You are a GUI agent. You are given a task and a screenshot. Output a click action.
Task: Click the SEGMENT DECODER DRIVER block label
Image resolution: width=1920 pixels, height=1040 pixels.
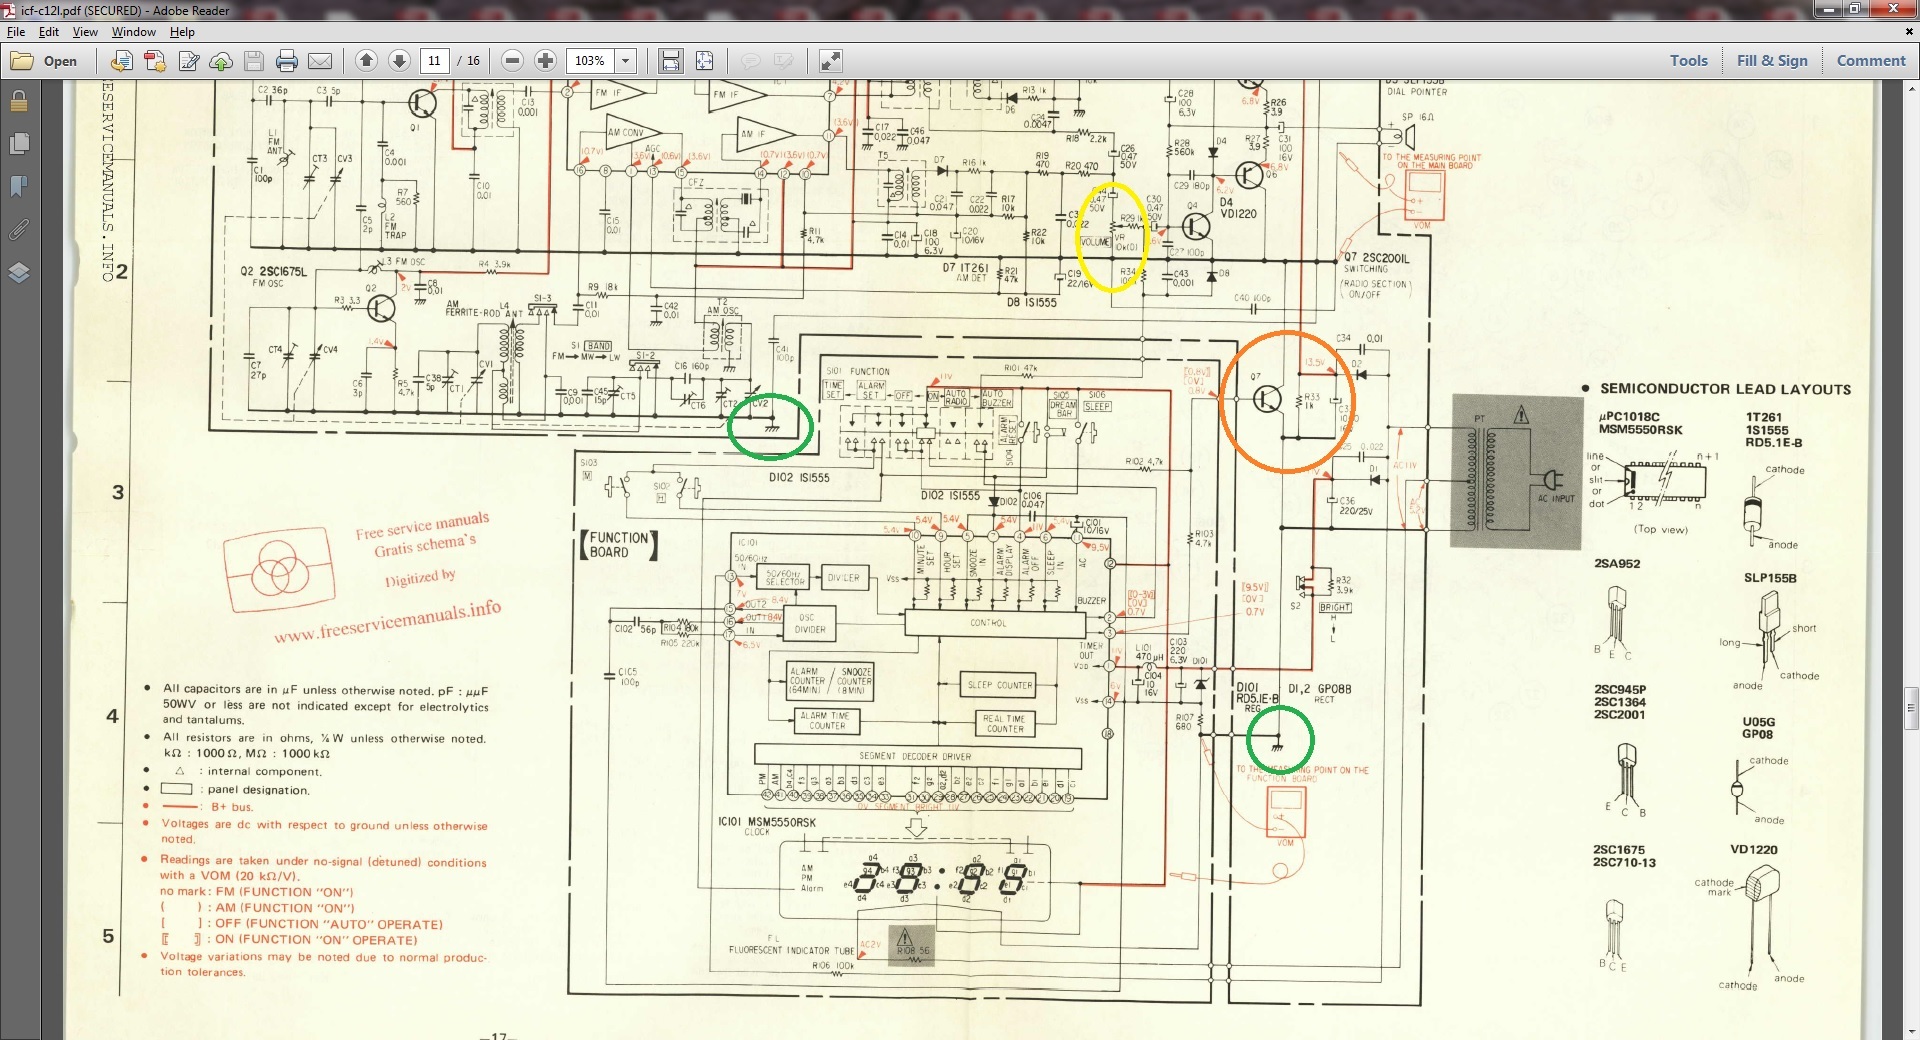pos(915,756)
